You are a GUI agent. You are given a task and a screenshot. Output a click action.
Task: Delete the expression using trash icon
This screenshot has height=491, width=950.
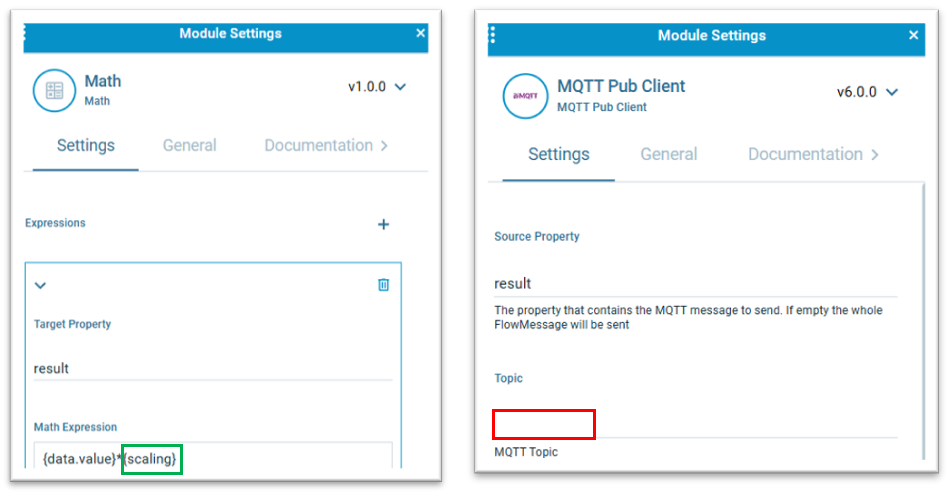pos(384,284)
